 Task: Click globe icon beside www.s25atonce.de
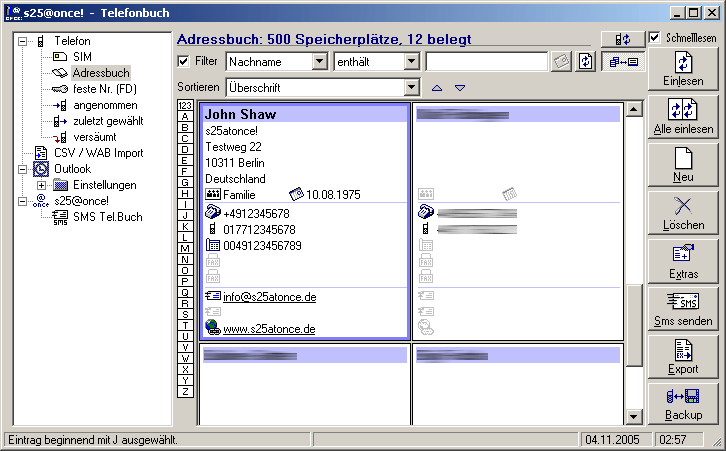[x=213, y=327]
